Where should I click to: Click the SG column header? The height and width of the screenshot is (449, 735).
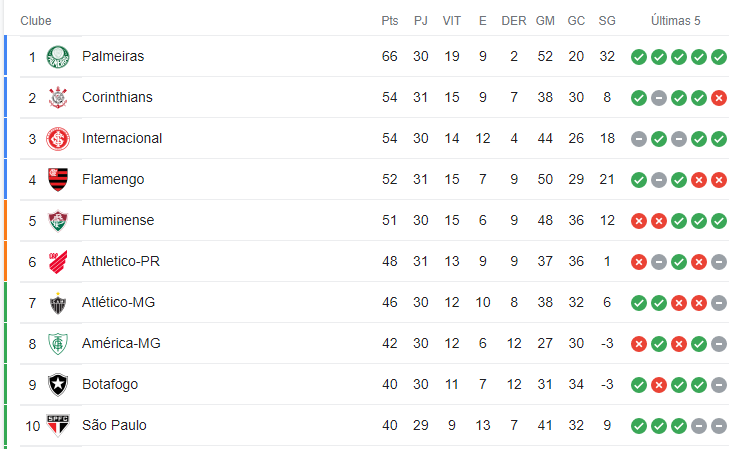click(x=607, y=21)
